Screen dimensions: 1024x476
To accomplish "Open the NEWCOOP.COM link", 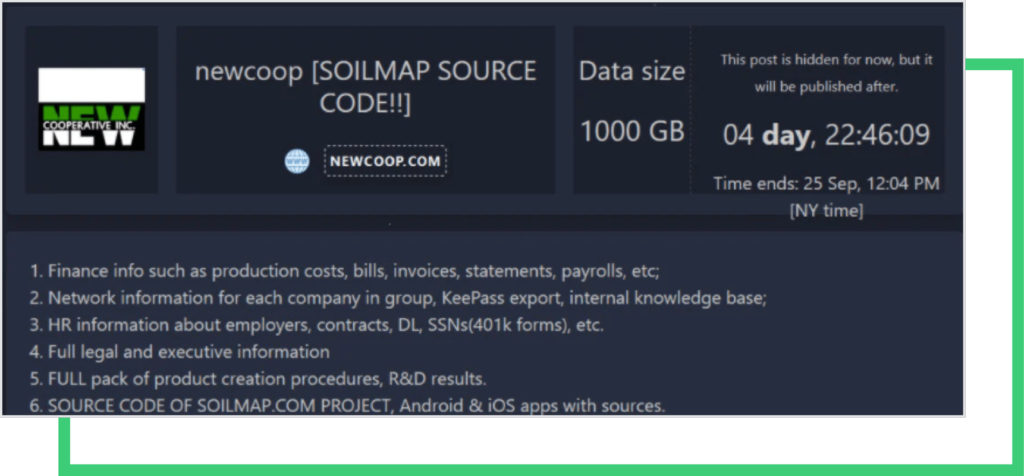I will (385, 161).
